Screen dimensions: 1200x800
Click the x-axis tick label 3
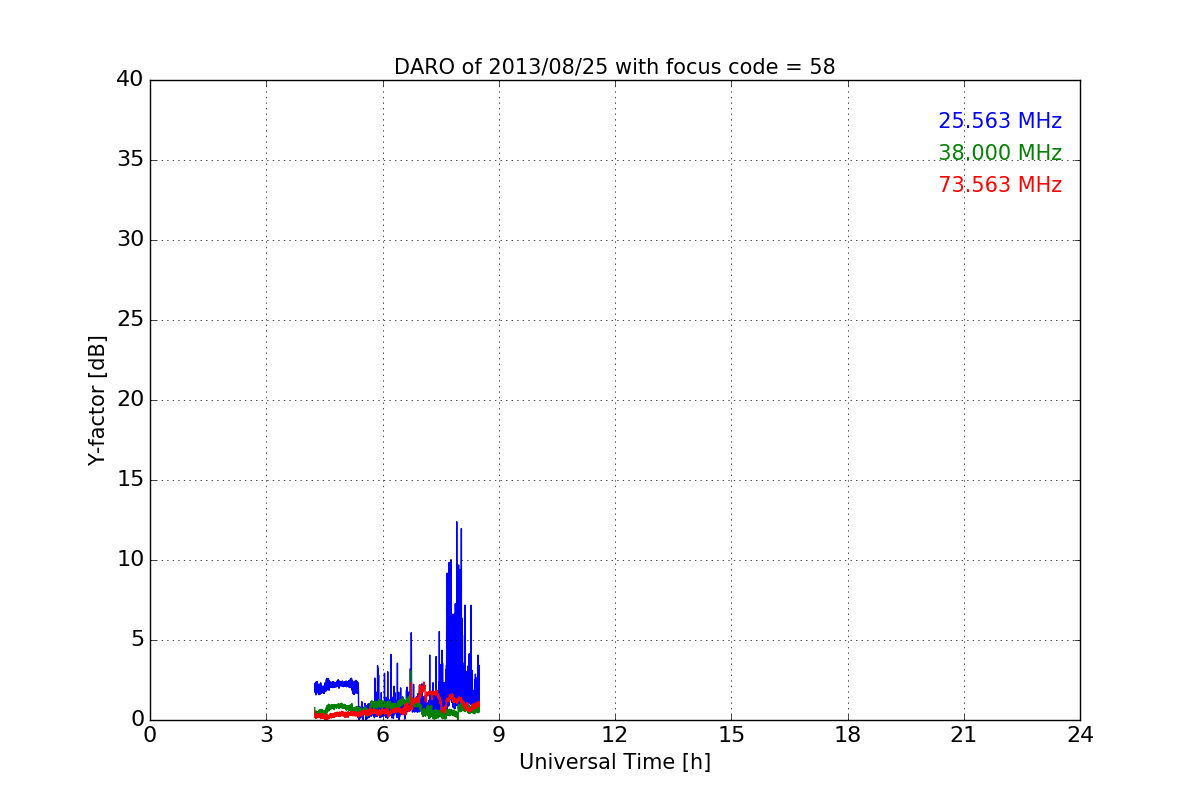[266, 735]
